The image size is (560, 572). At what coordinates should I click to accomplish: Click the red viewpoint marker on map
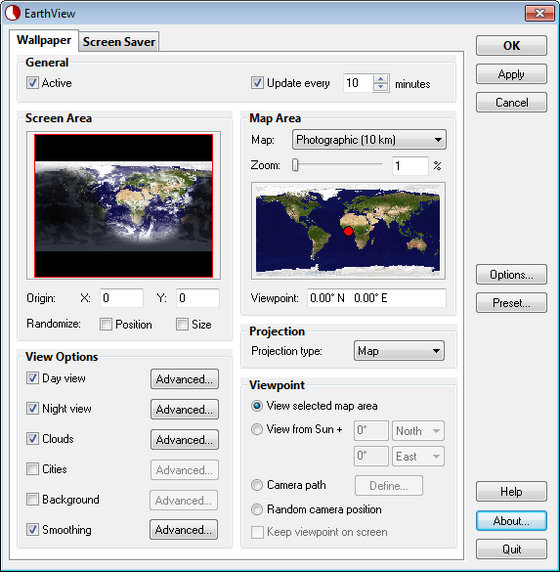348,231
